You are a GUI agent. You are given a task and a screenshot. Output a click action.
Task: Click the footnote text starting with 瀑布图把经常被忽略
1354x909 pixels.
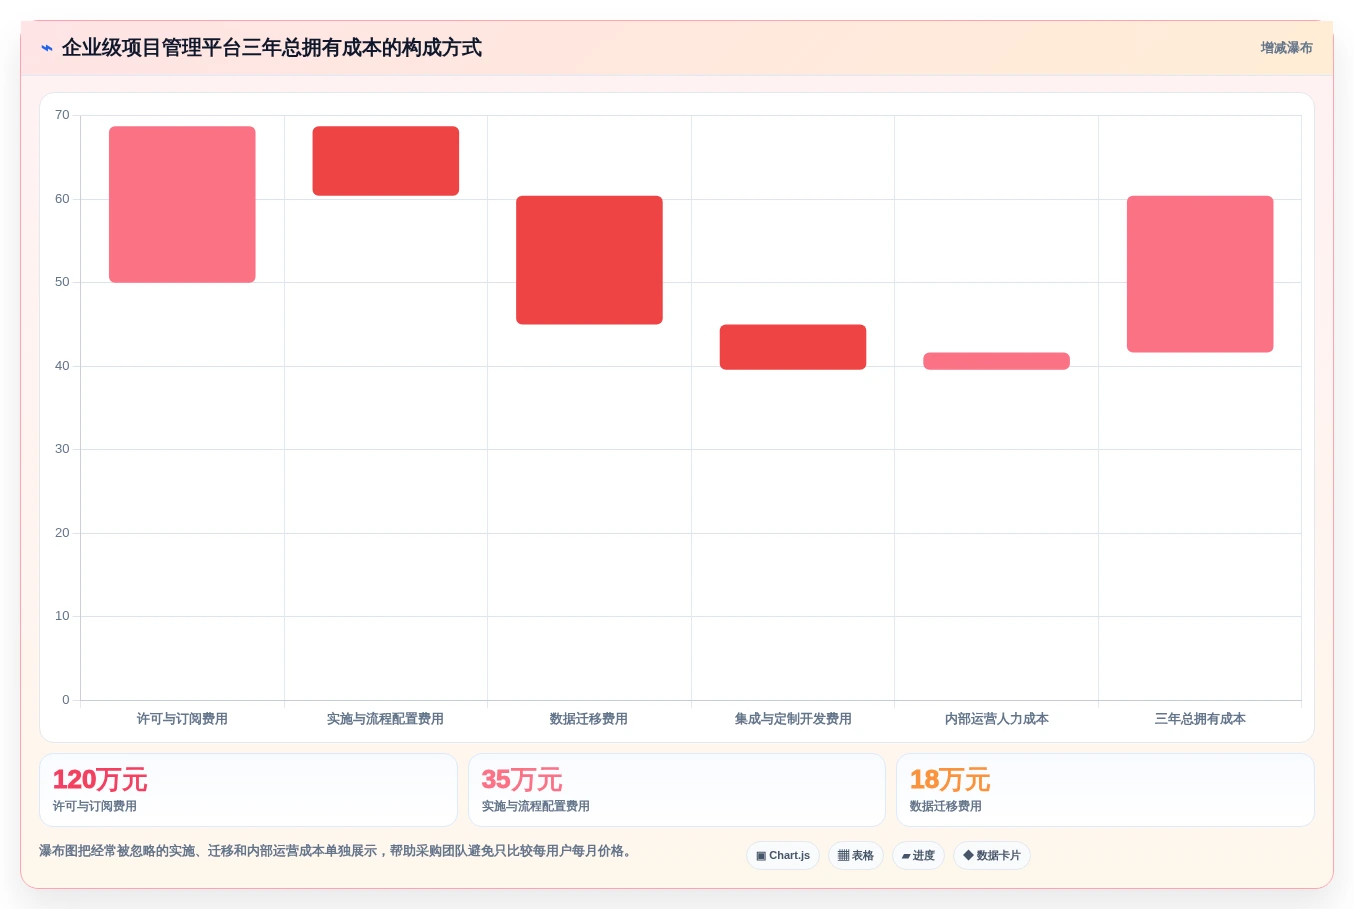click(335, 851)
